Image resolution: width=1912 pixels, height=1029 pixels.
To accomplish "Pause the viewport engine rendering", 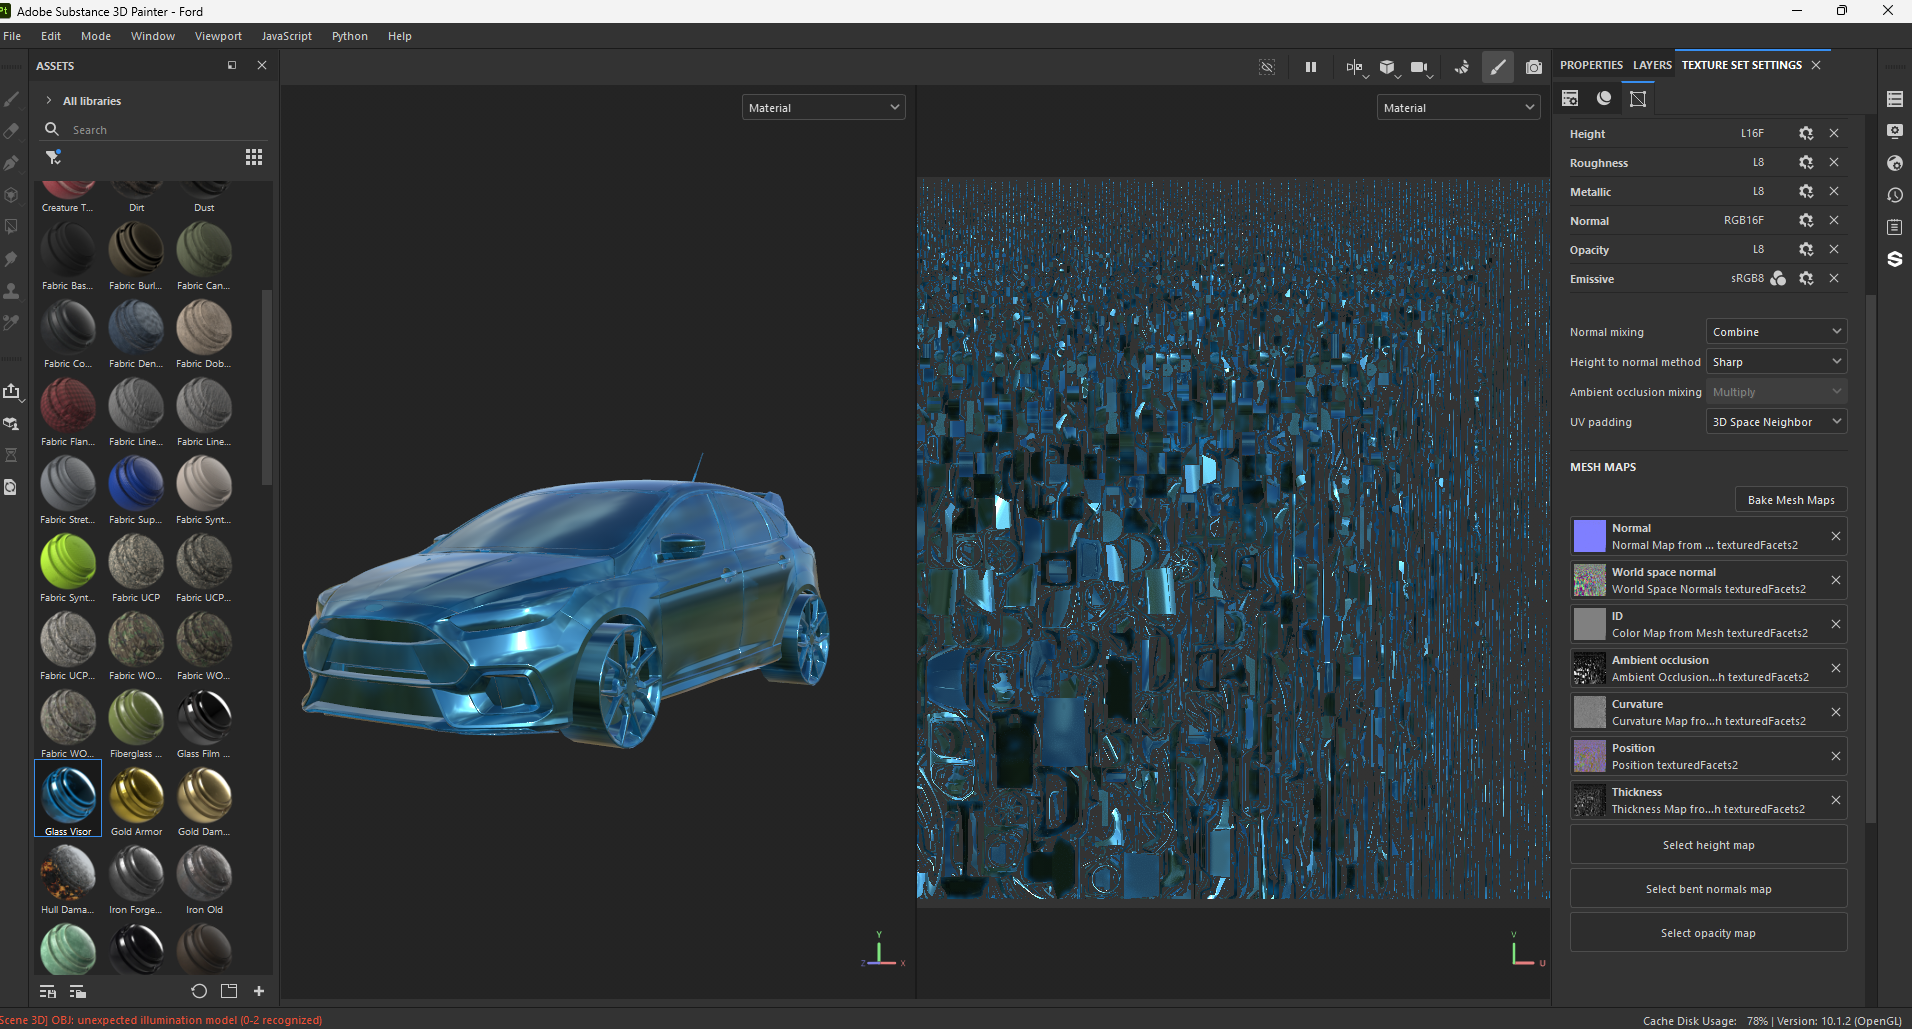I will (x=1311, y=68).
